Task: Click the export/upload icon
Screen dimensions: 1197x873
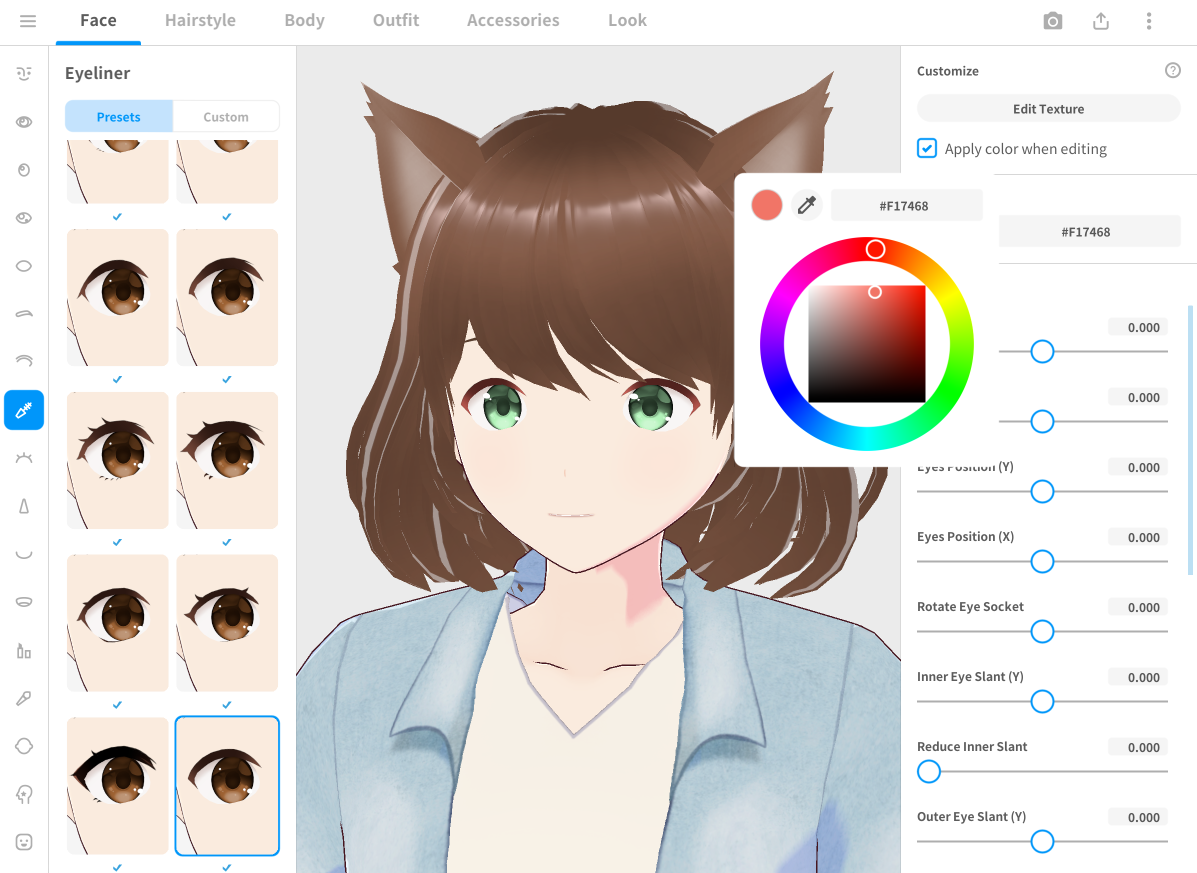Action: 1101,21
